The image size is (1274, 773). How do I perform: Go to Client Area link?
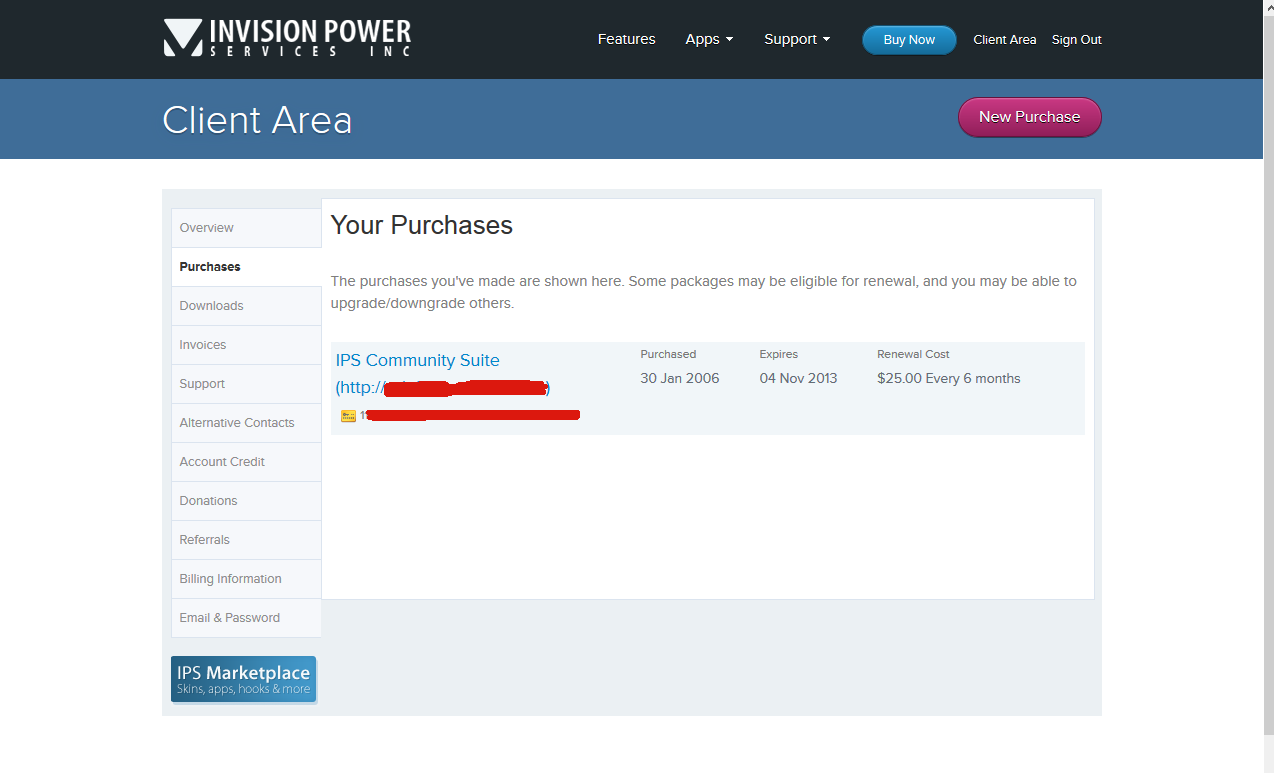[1004, 40]
